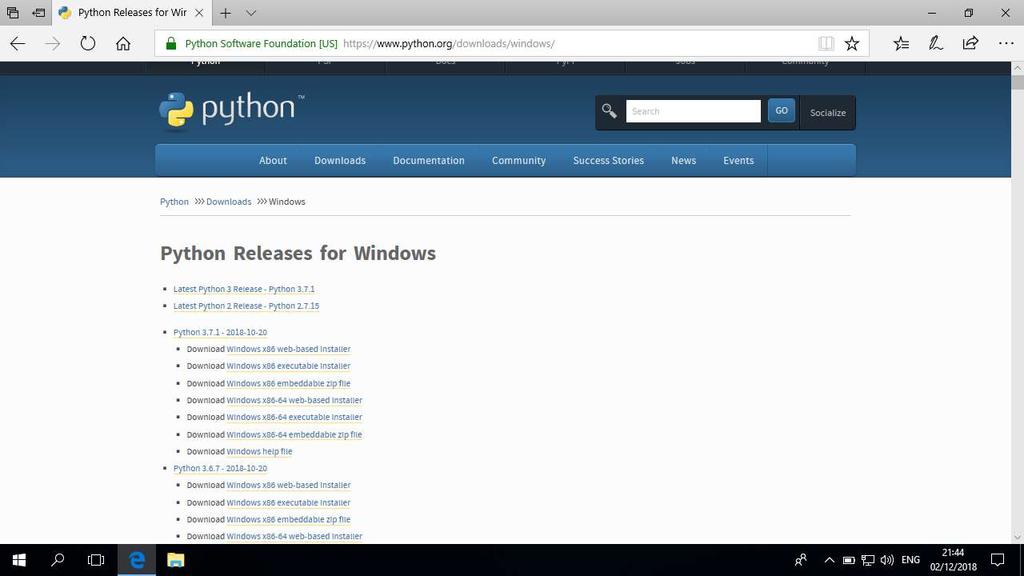
Task: Add page to favorites with star icon
Action: 852,44
